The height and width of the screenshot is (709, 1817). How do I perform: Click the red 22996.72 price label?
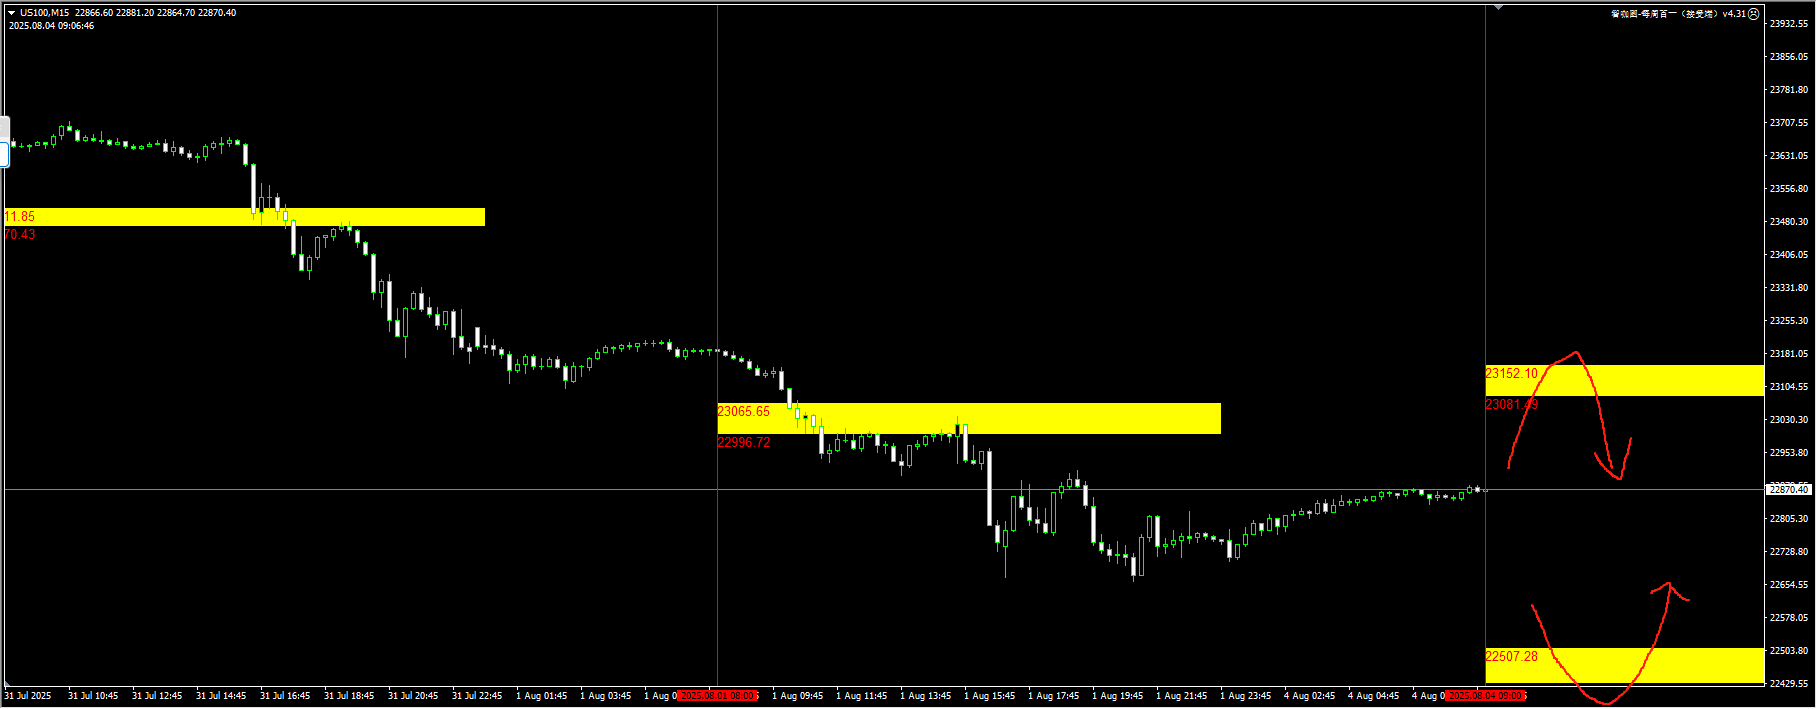[744, 443]
